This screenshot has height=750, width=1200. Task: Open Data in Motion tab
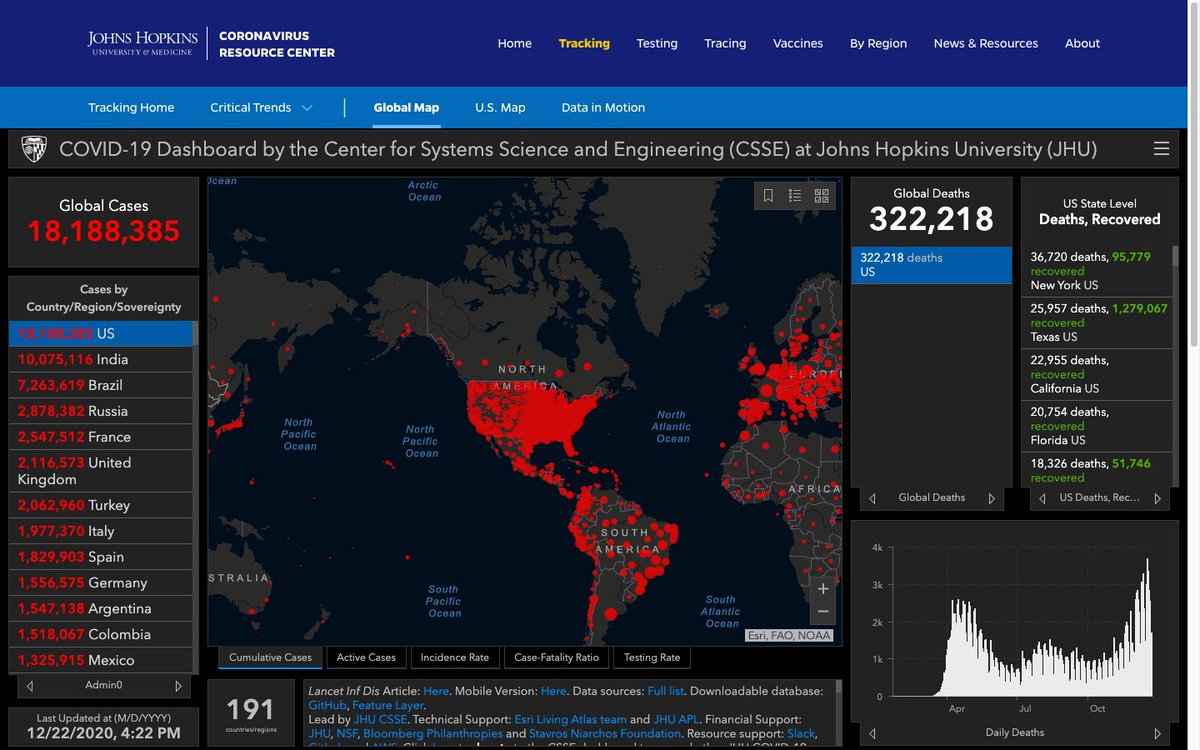pyautogui.click(x=603, y=107)
